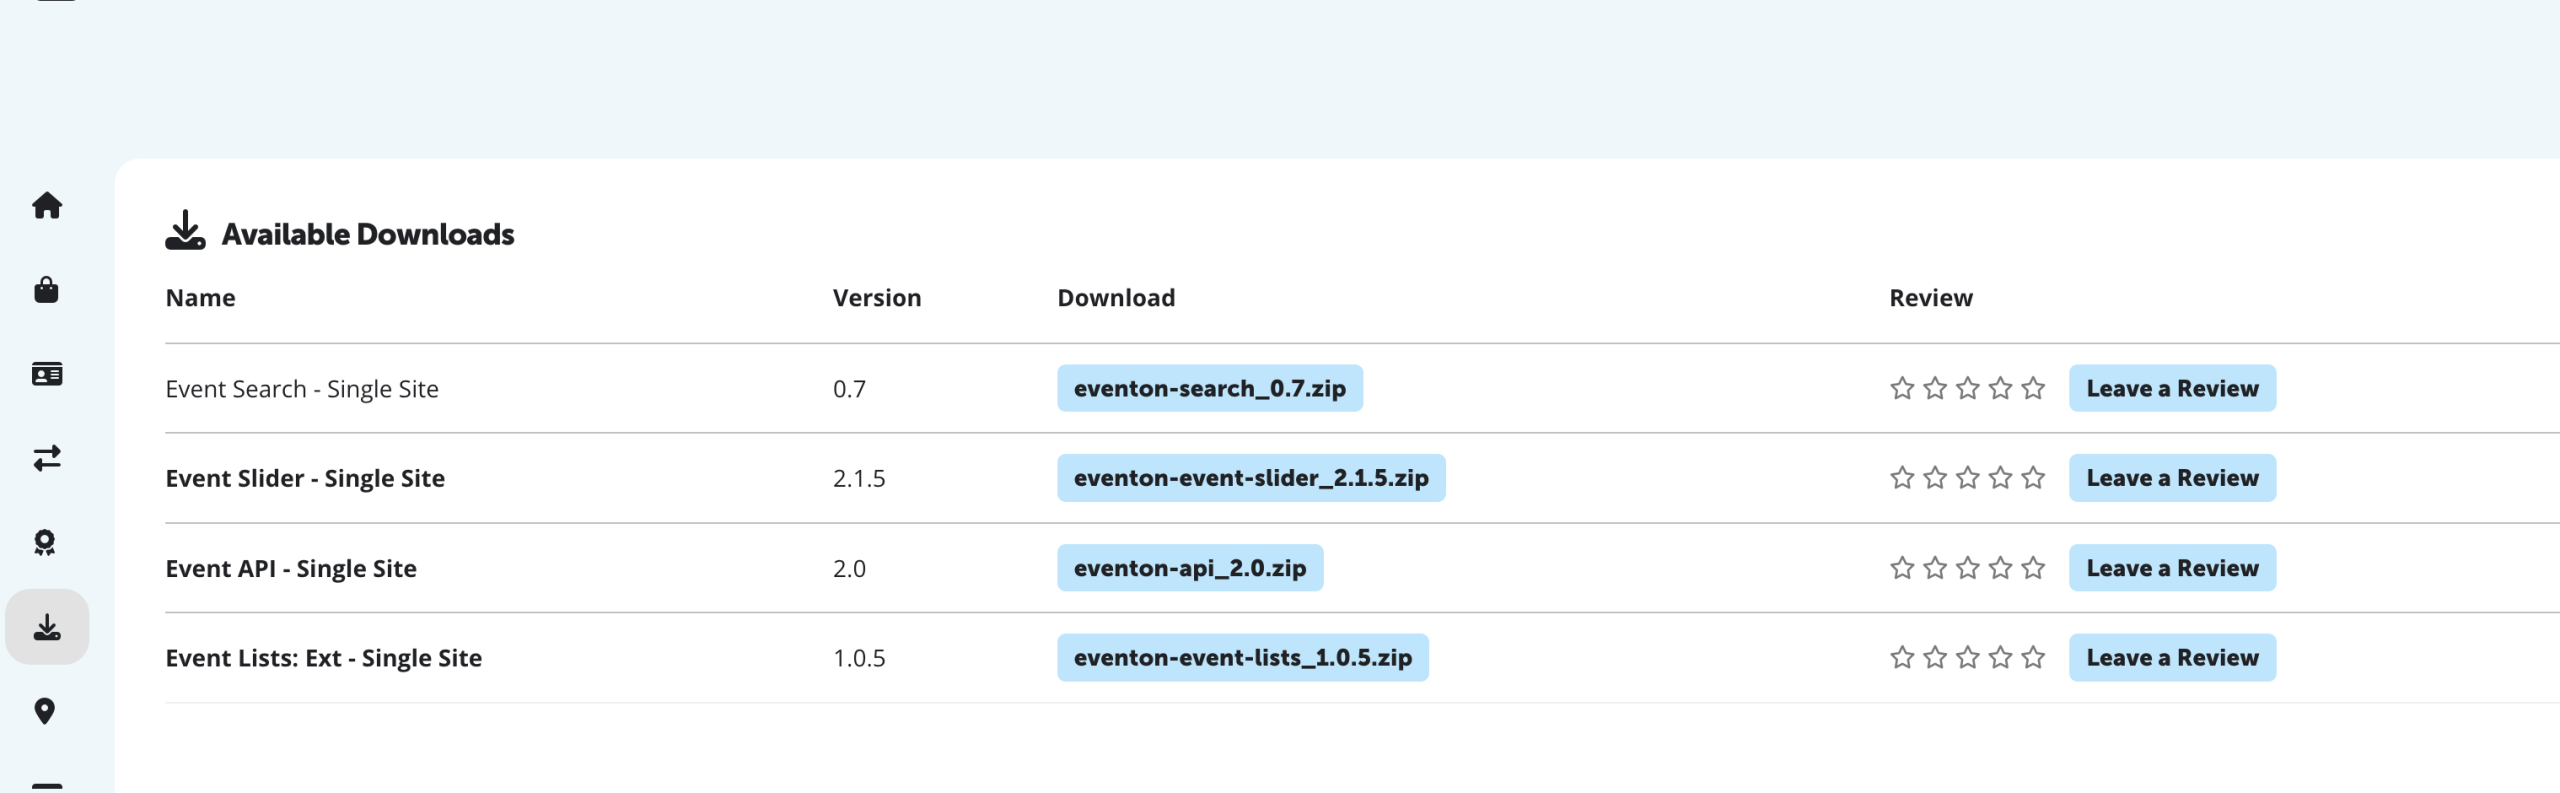
Task: Download eventon-search_0.7.zip
Action: tap(1209, 388)
